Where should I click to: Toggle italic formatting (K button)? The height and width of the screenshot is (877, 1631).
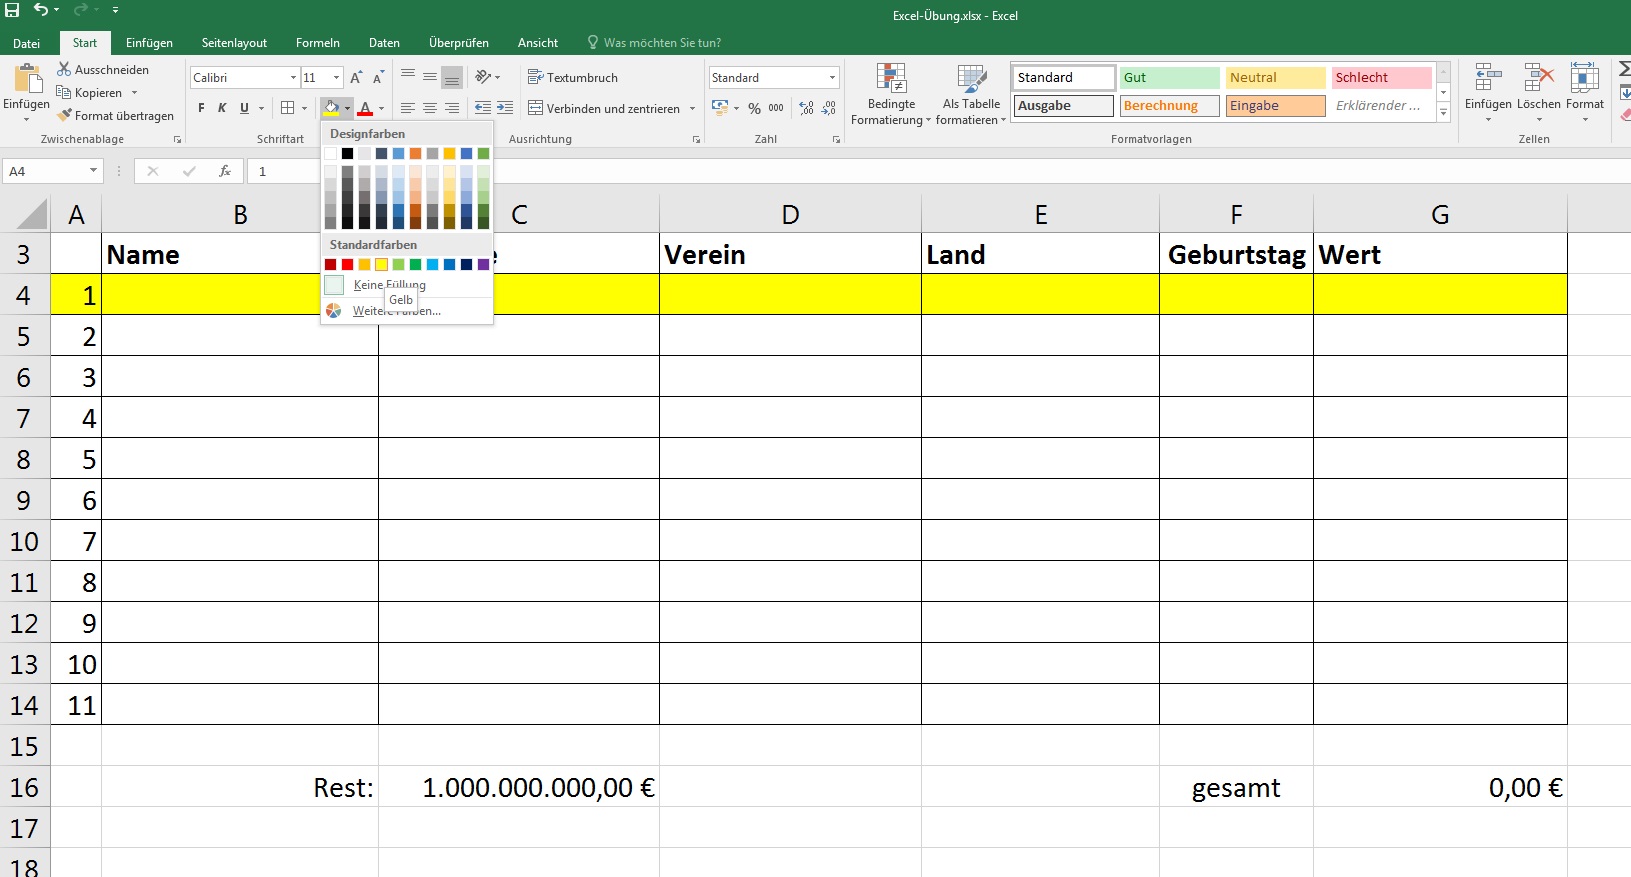click(x=222, y=108)
